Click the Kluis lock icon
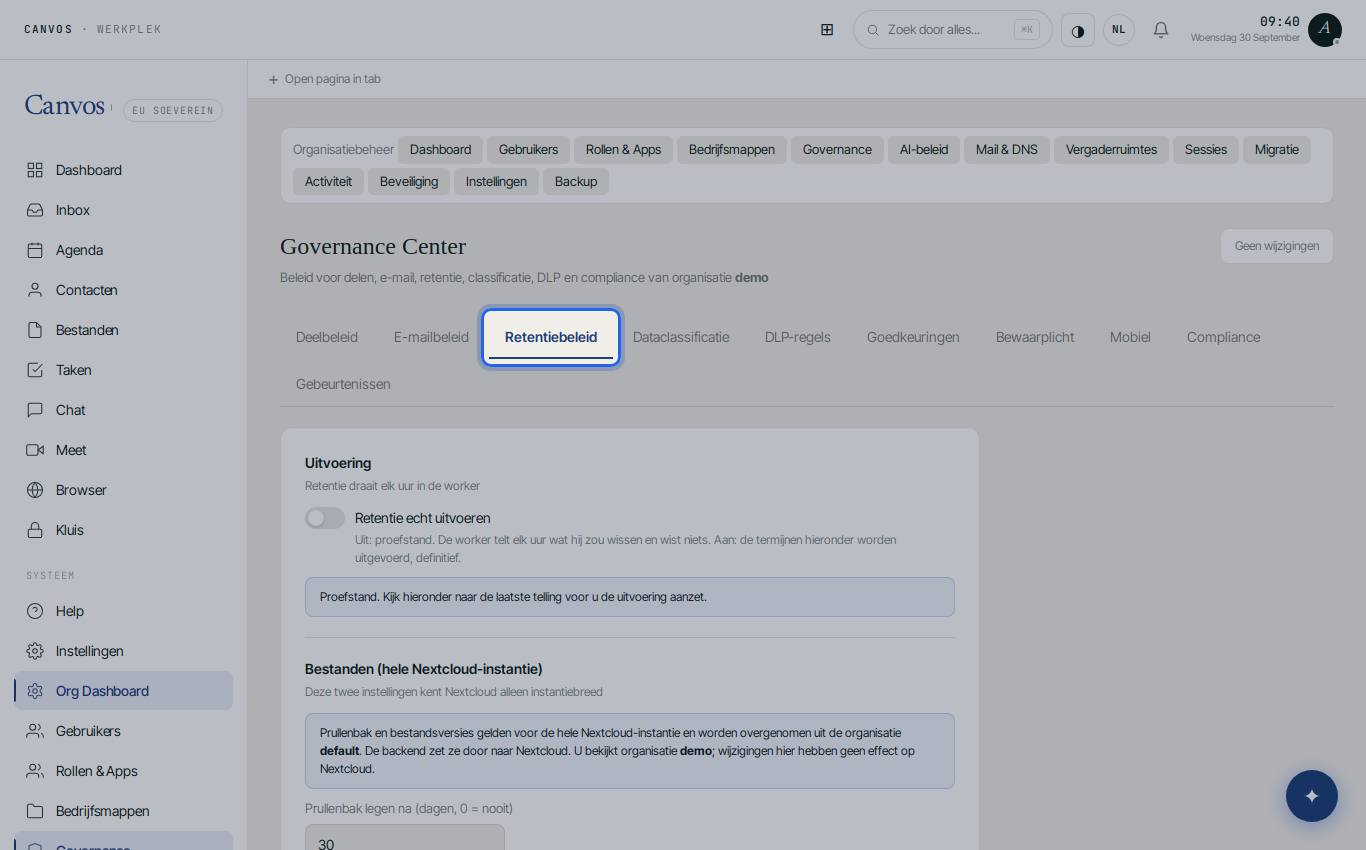Screen dimensions: 1366x850 pos(35,530)
